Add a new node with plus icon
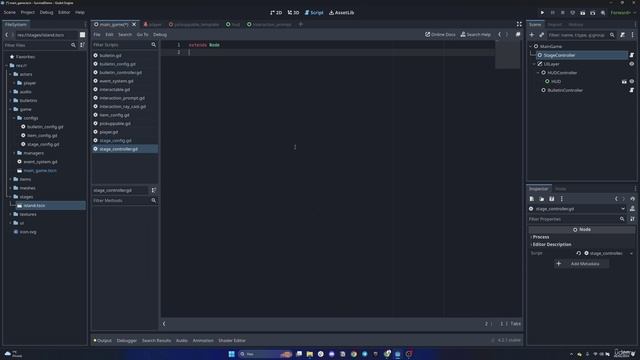This screenshot has height=360, width=640. click(x=531, y=35)
